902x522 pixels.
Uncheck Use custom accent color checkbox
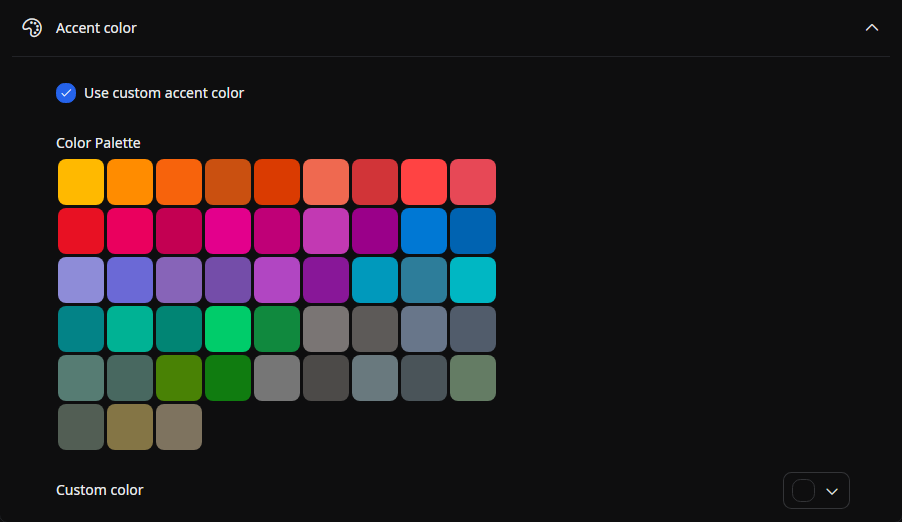(x=66, y=93)
